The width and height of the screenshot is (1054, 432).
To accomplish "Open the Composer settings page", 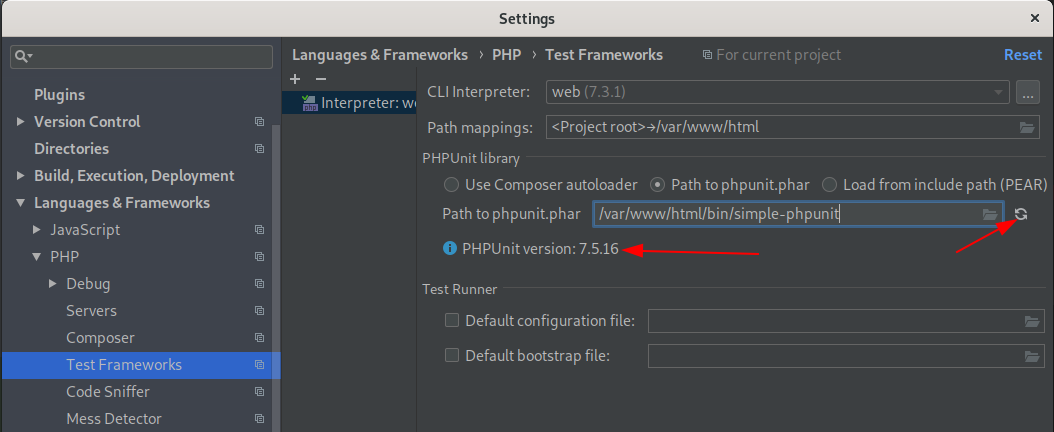I will tap(100, 338).
